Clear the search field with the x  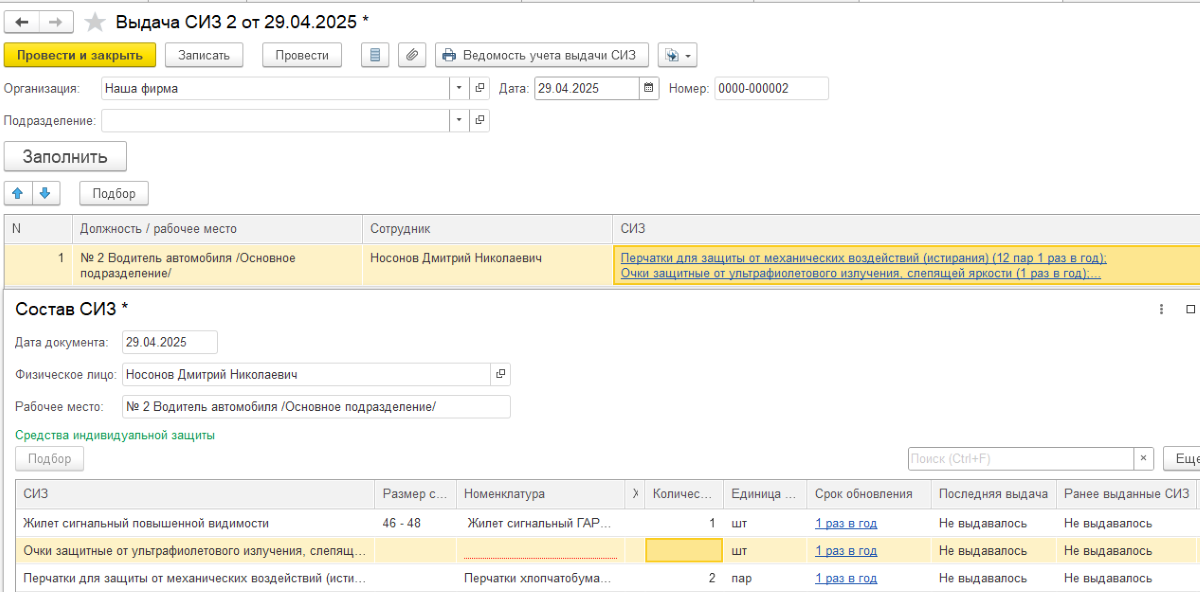(1144, 458)
